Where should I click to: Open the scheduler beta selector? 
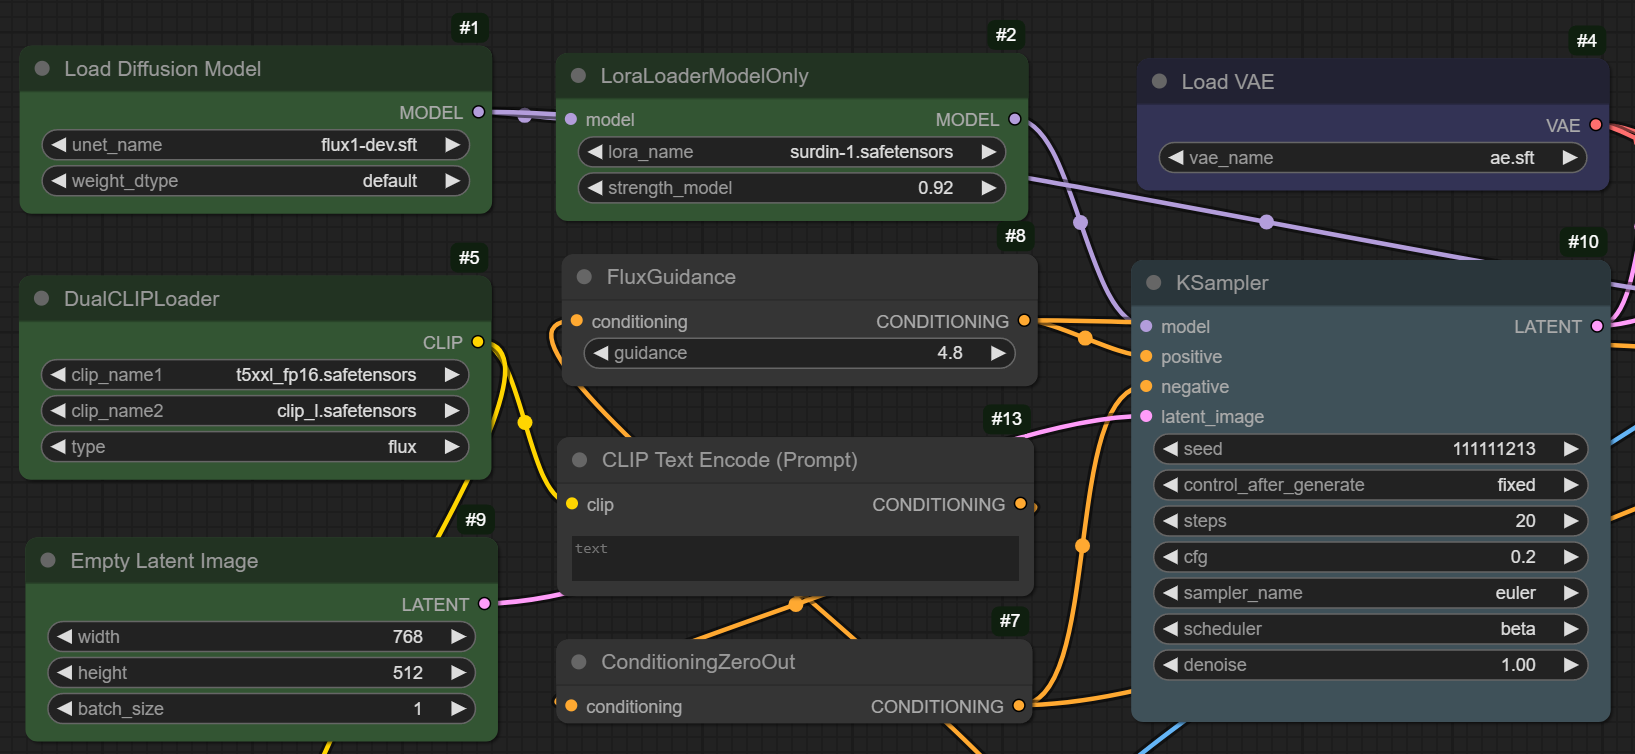tap(1370, 629)
